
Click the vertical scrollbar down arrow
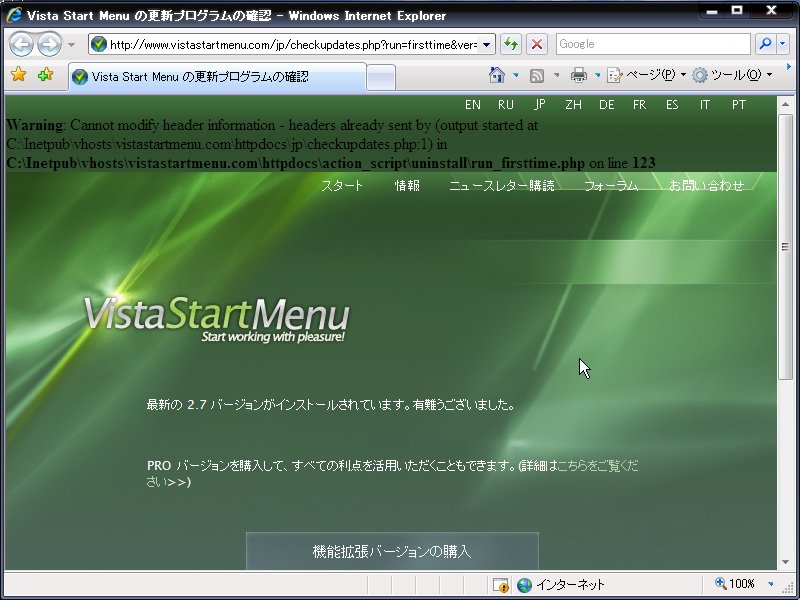click(785, 562)
